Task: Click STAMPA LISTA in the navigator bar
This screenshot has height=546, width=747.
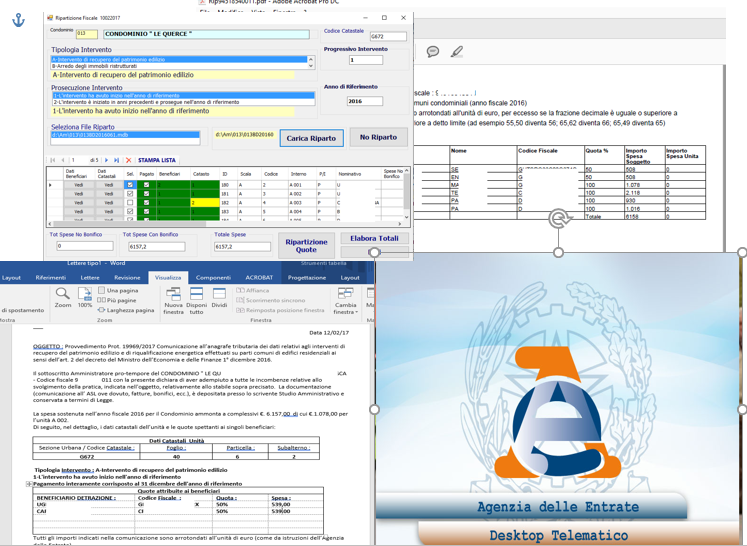Action: (157, 160)
